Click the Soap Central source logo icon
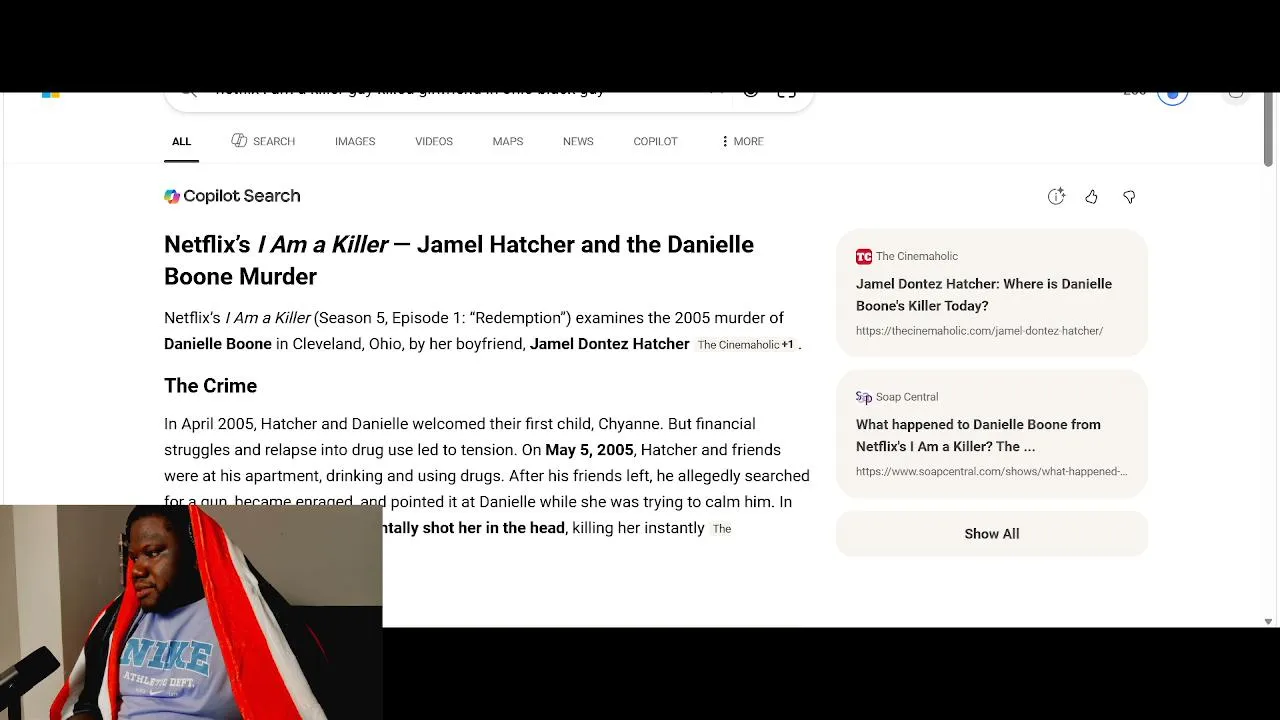The image size is (1280, 720). [864, 397]
